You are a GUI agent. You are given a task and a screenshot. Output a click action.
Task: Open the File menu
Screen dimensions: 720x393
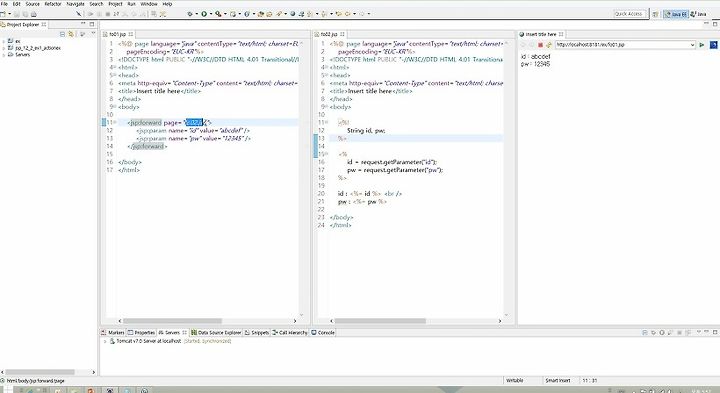click(4, 4)
